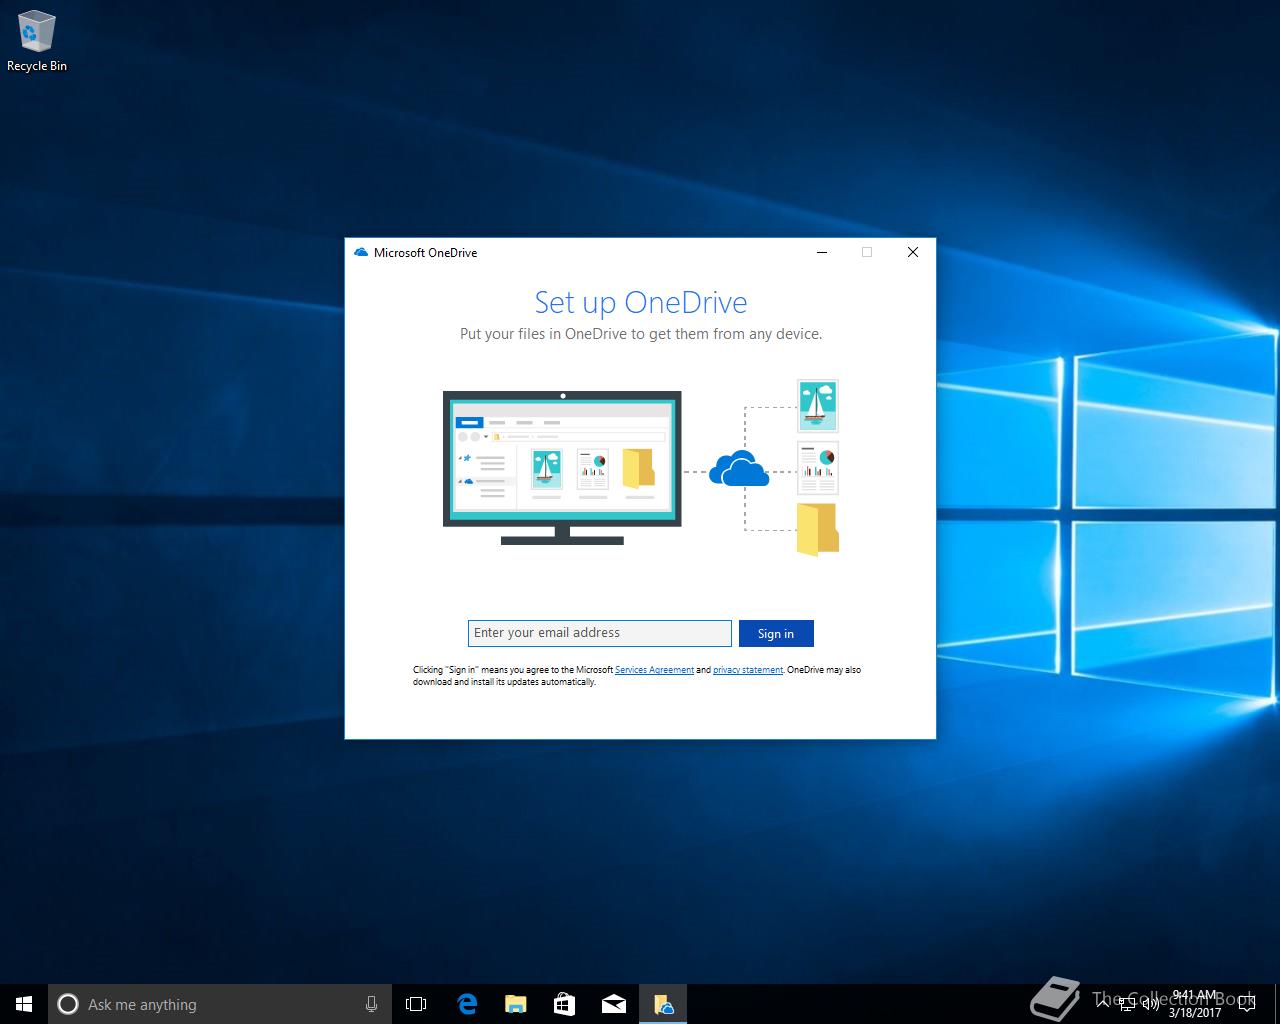
Task: Click the 'Ask me anything' search box
Action: coord(218,1004)
